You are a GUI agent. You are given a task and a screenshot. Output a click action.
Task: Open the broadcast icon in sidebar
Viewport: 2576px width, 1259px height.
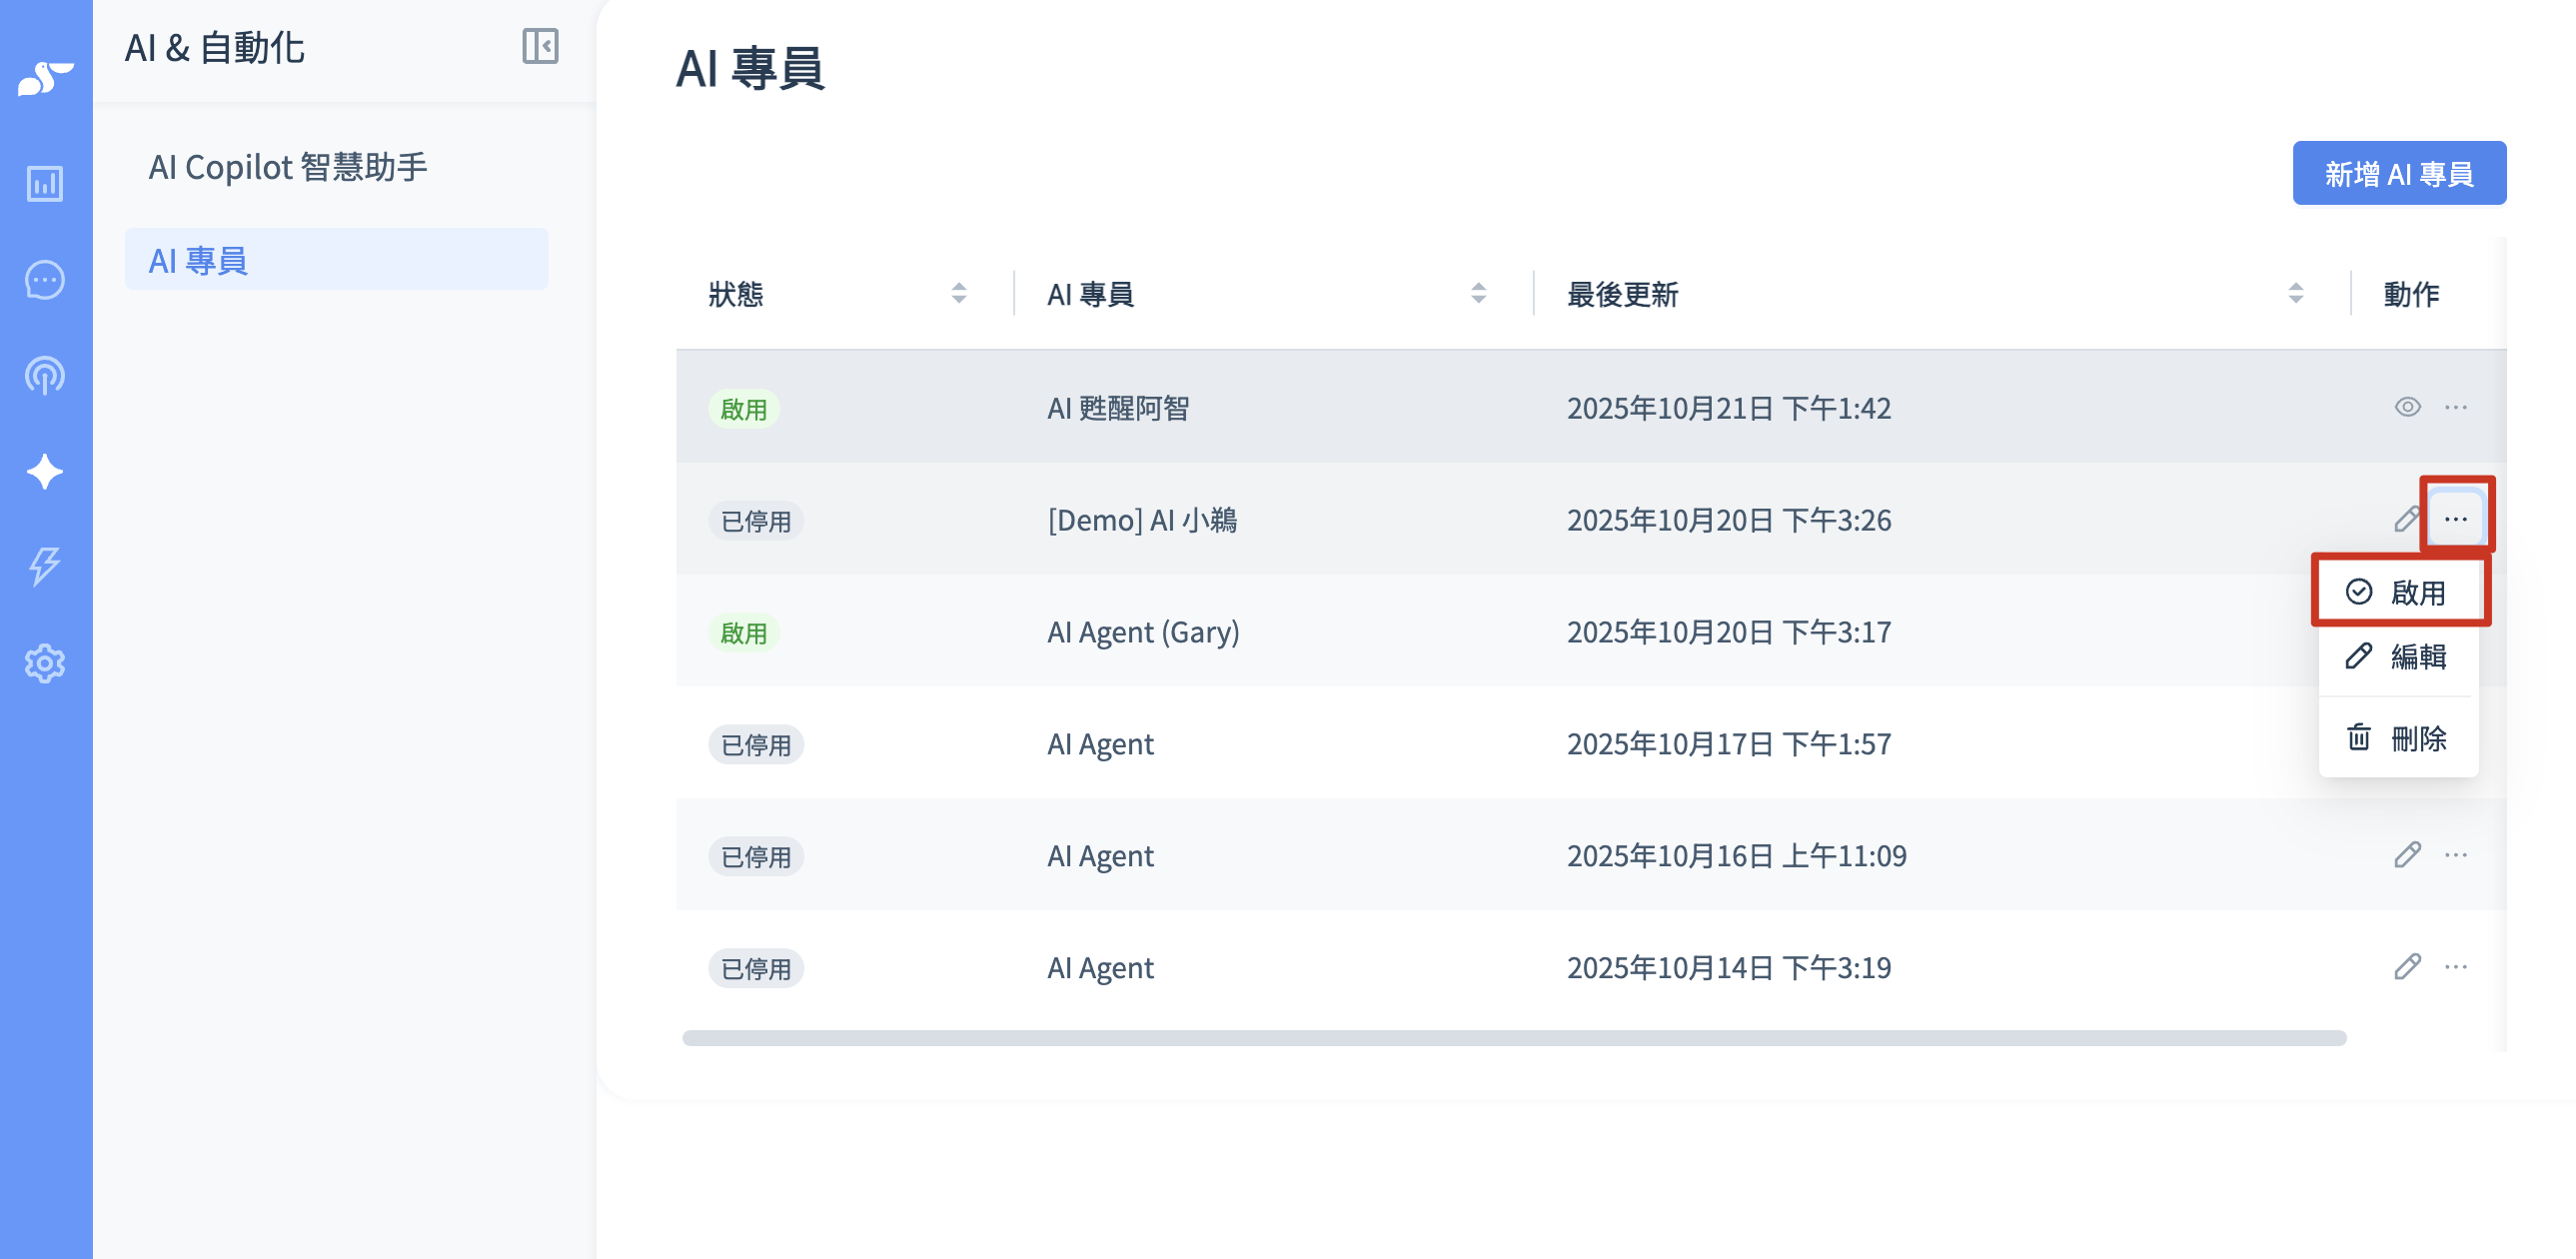[45, 376]
